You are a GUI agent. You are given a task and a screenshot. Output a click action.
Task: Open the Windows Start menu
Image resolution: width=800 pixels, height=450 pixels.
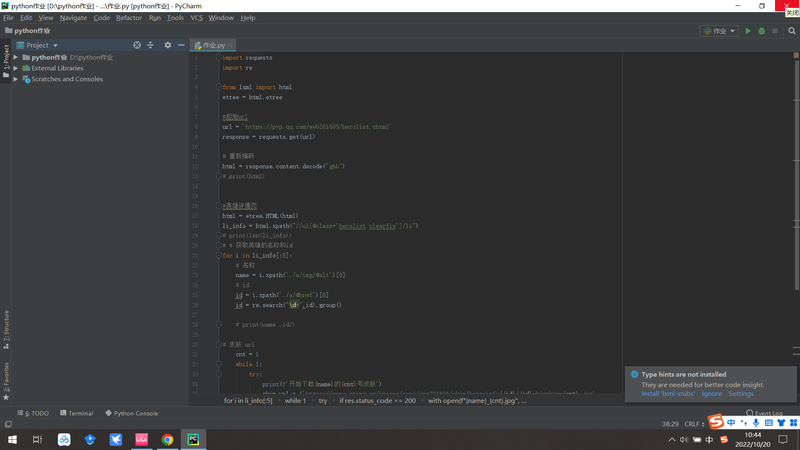coord(12,440)
